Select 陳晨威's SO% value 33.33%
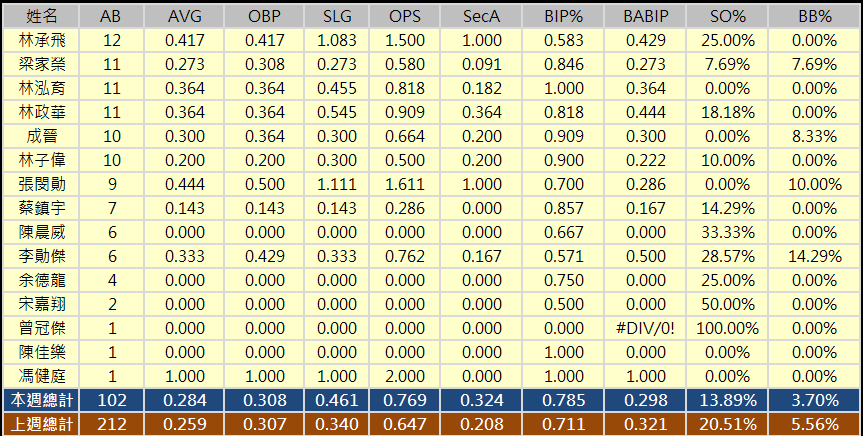 (728, 232)
